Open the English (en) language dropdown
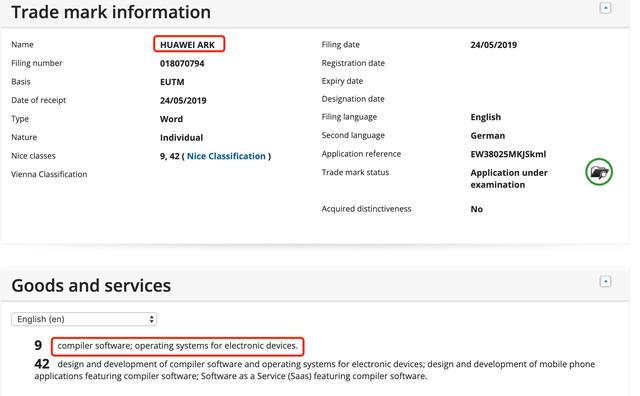Screen dimensions: 640x396 click(84, 319)
